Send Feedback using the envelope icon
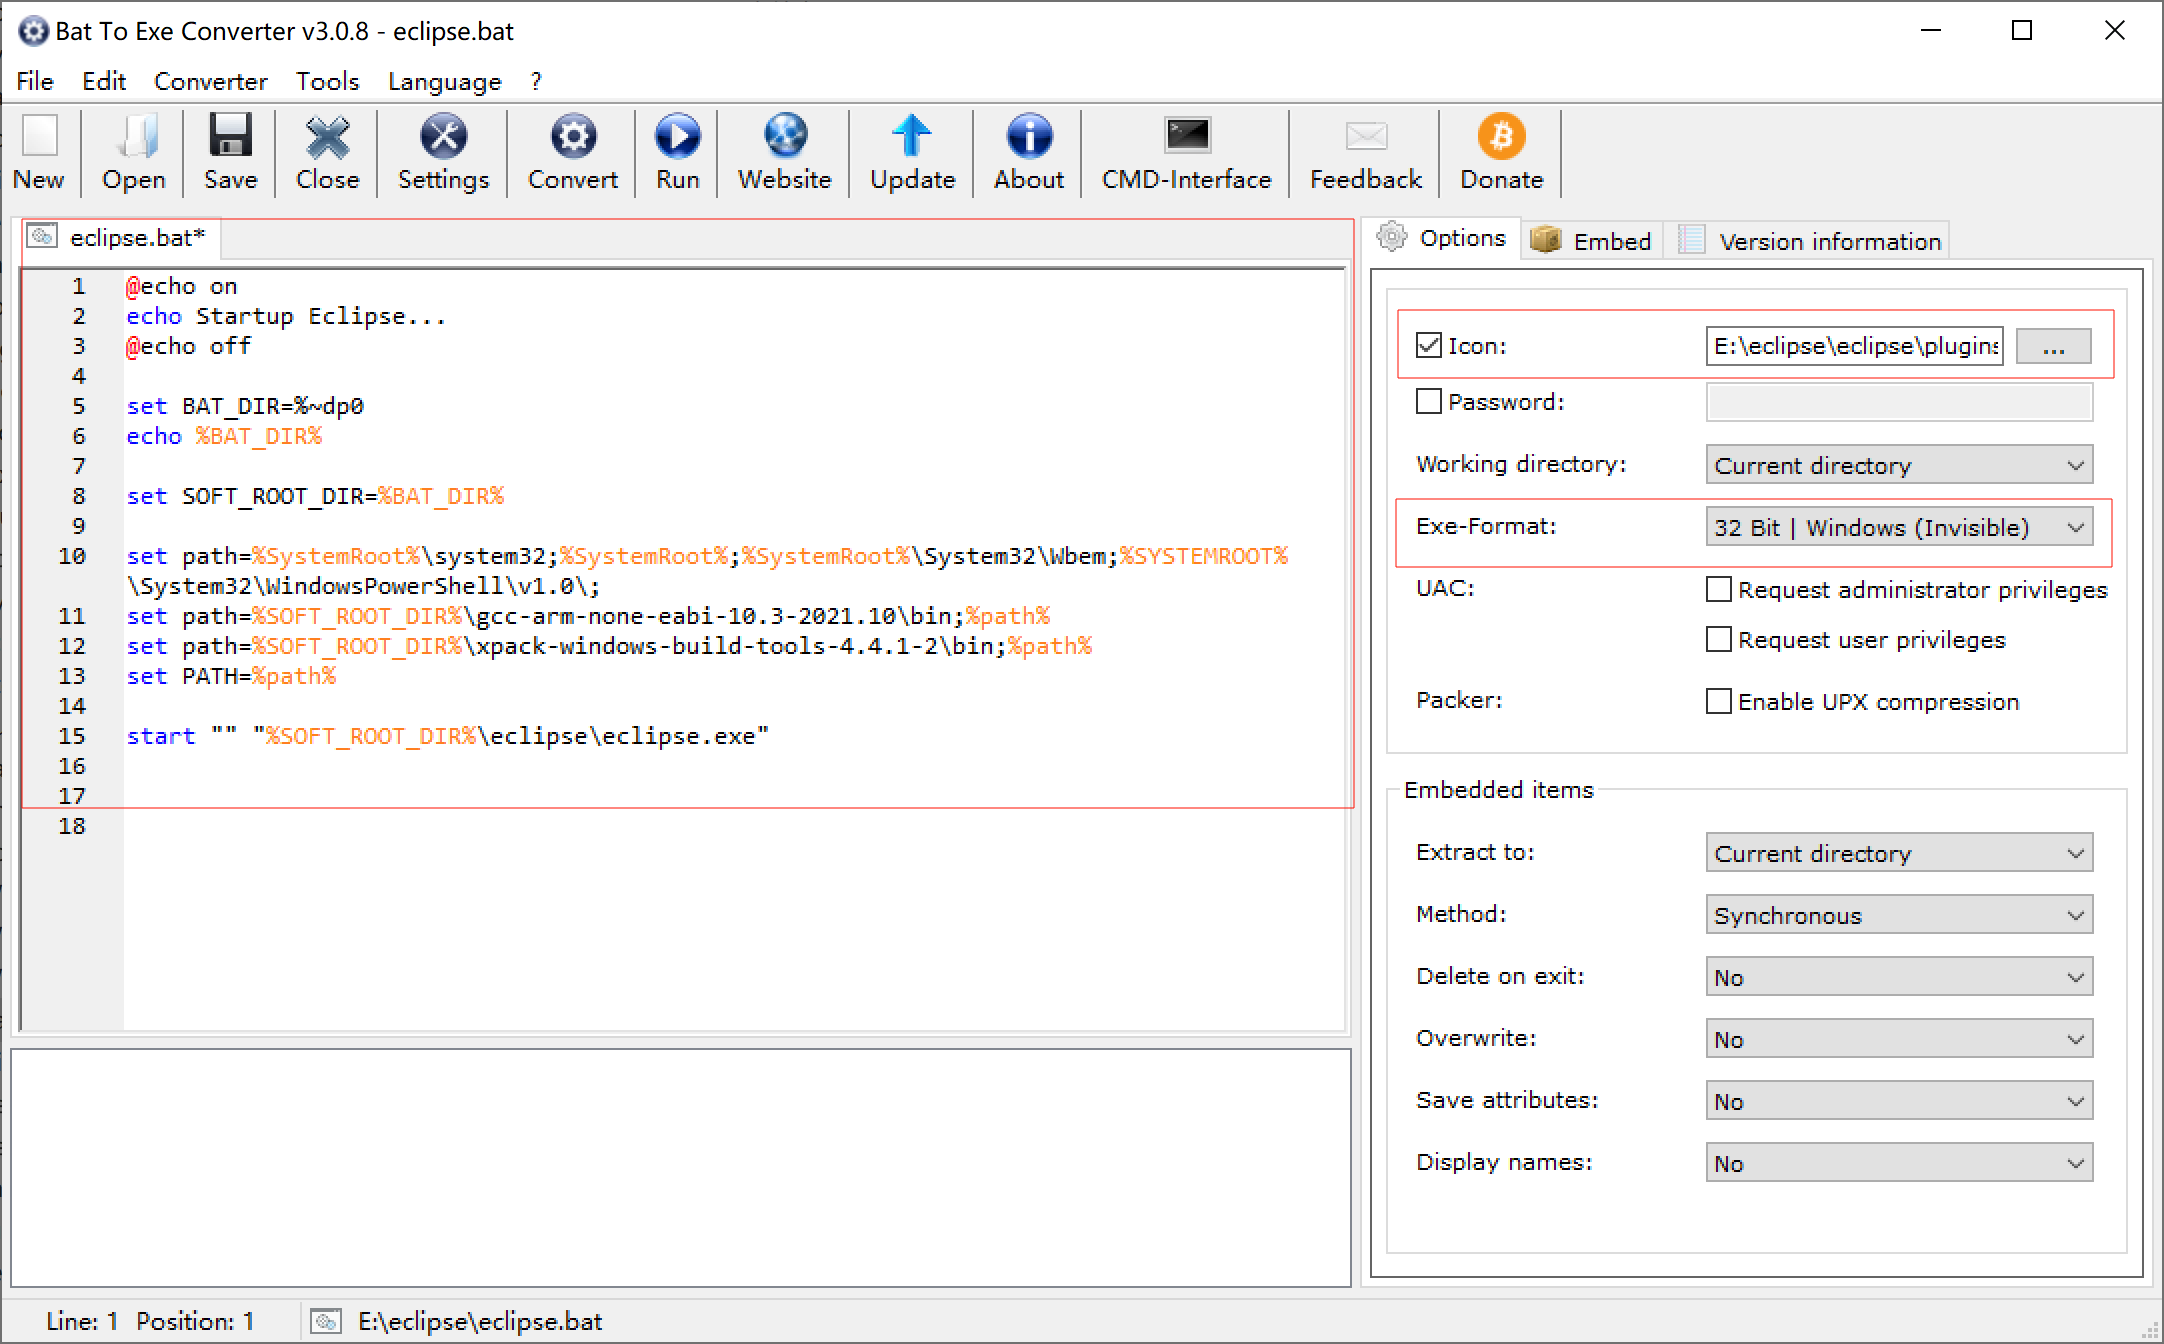This screenshot has width=2164, height=1344. pyautogui.click(x=1366, y=137)
